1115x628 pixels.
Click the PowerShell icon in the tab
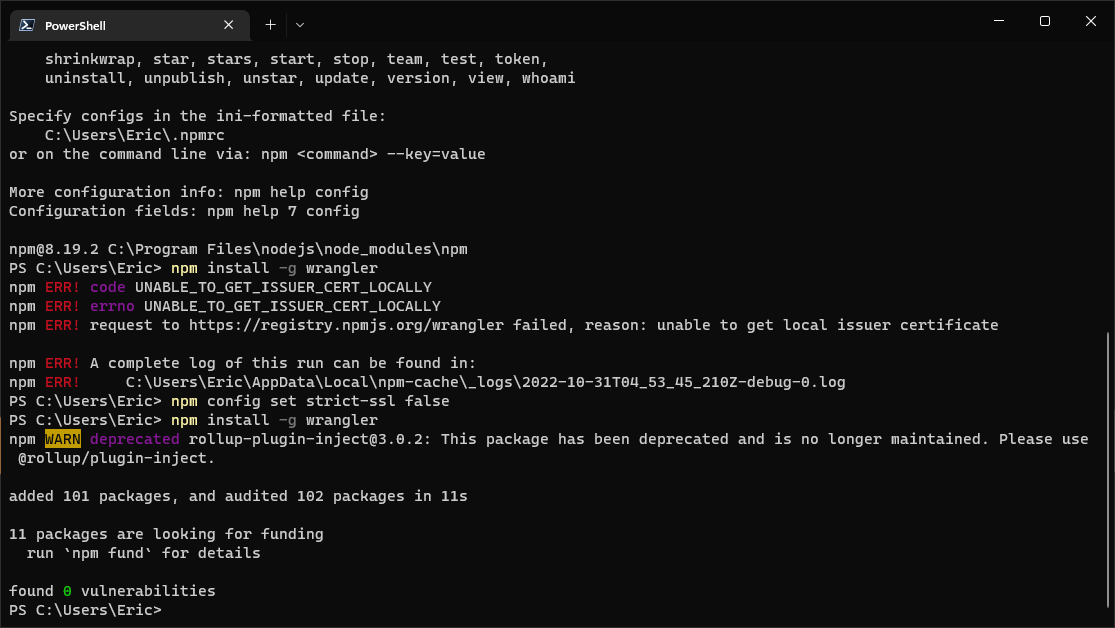coord(28,25)
